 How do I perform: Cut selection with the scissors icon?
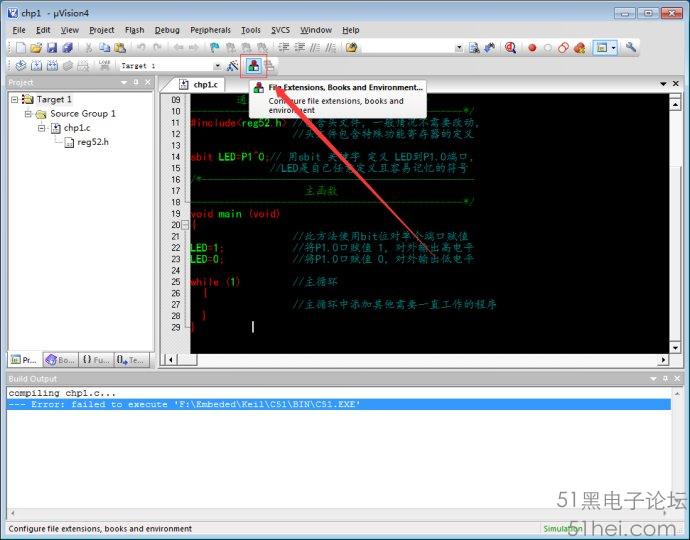(x=88, y=48)
